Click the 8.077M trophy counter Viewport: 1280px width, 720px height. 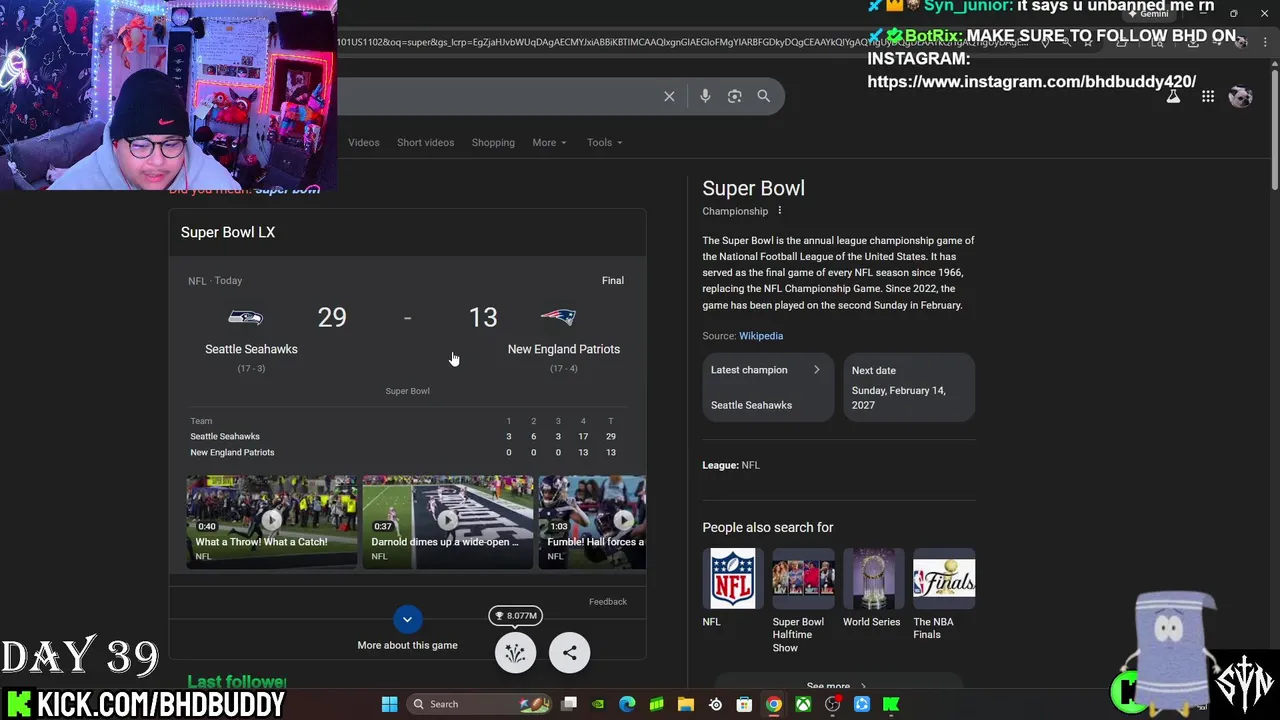coord(516,616)
